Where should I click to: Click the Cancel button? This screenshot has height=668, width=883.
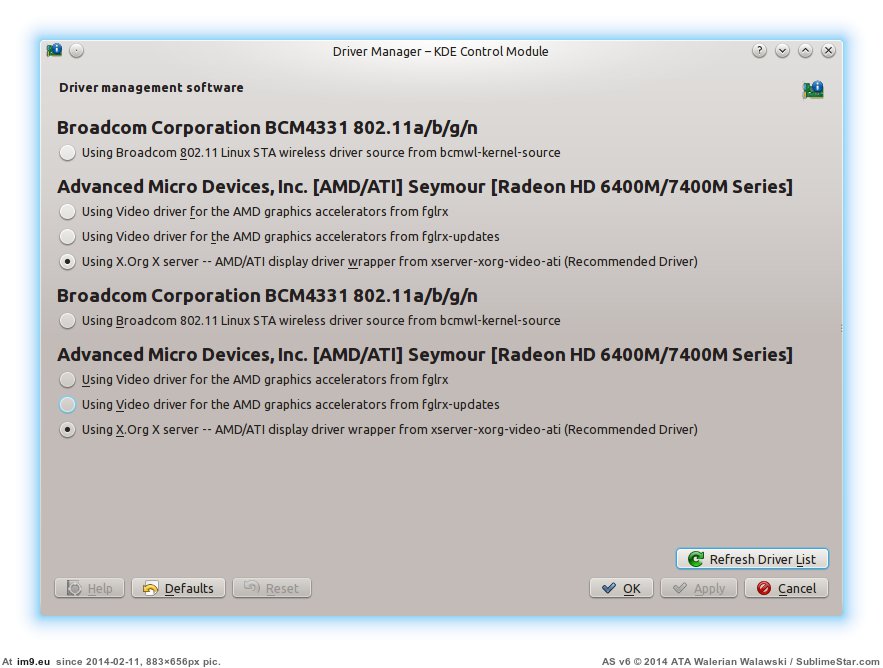click(x=786, y=589)
